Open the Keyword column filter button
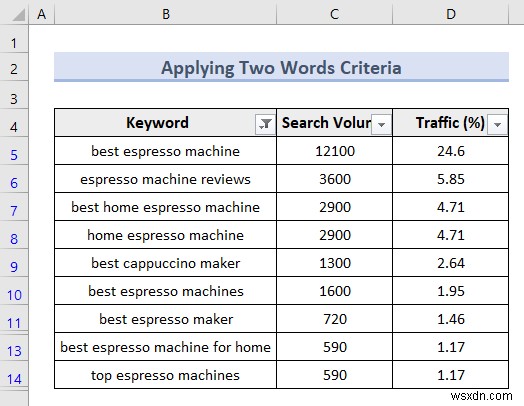 point(265,124)
